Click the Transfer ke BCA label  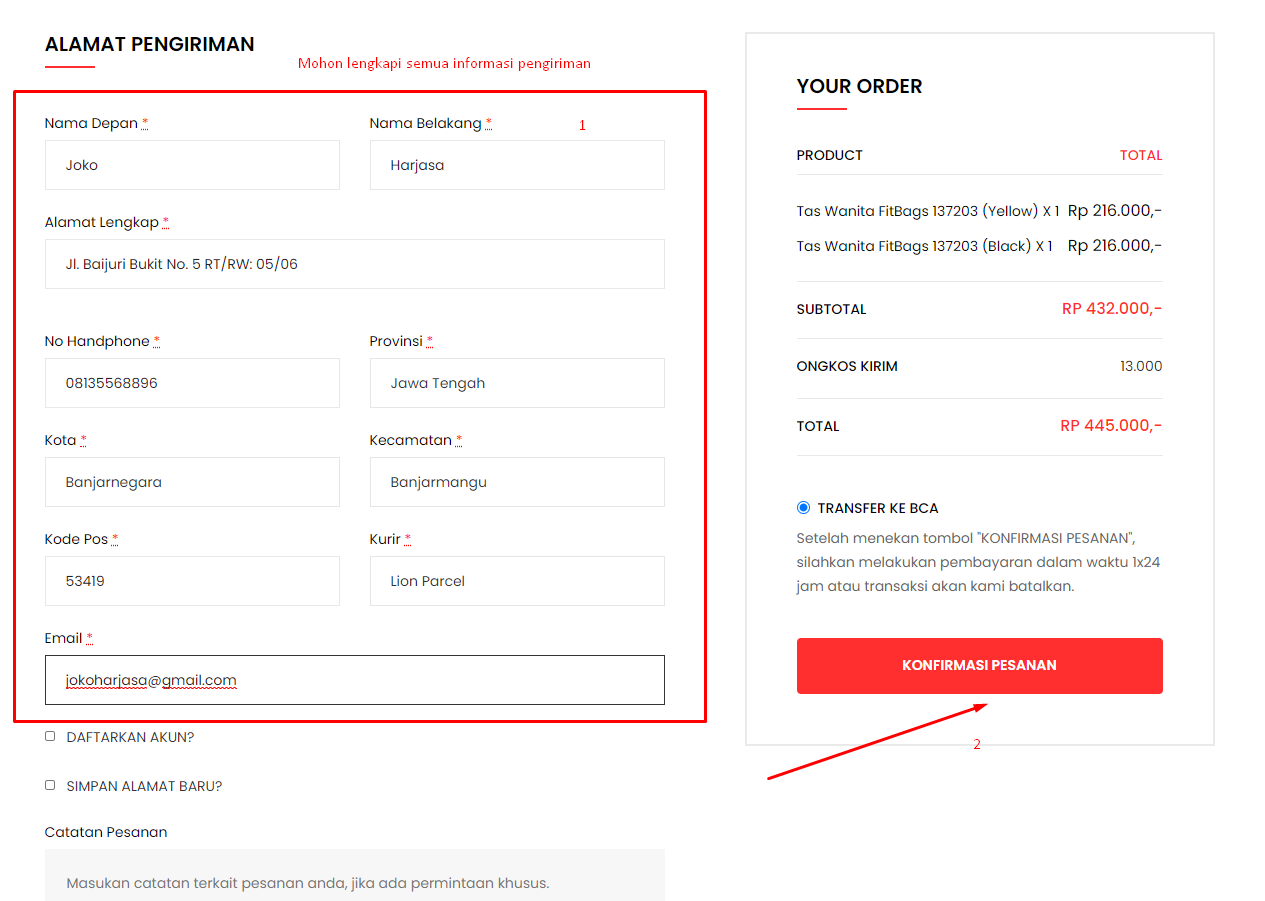[x=878, y=508]
